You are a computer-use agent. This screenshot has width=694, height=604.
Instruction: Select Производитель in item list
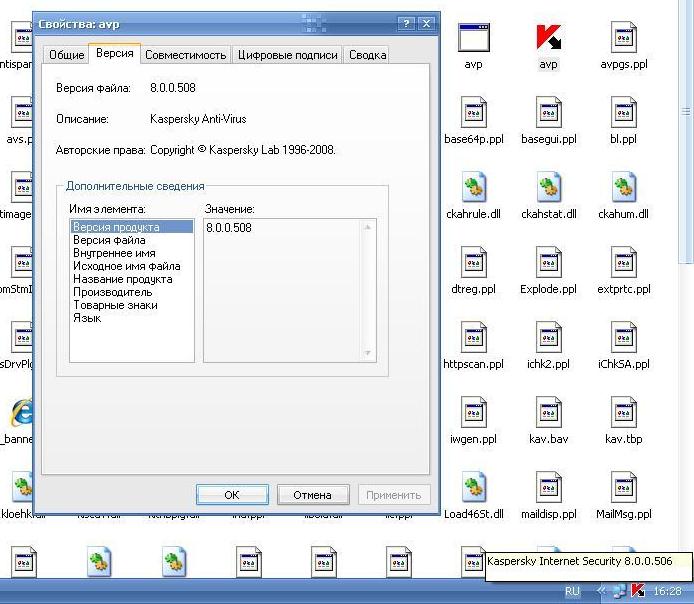(131, 292)
